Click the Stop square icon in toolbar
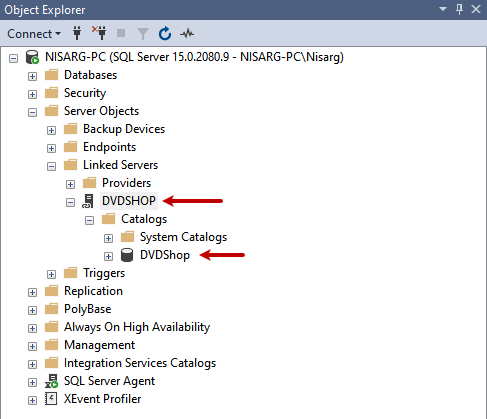 [121, 33]
